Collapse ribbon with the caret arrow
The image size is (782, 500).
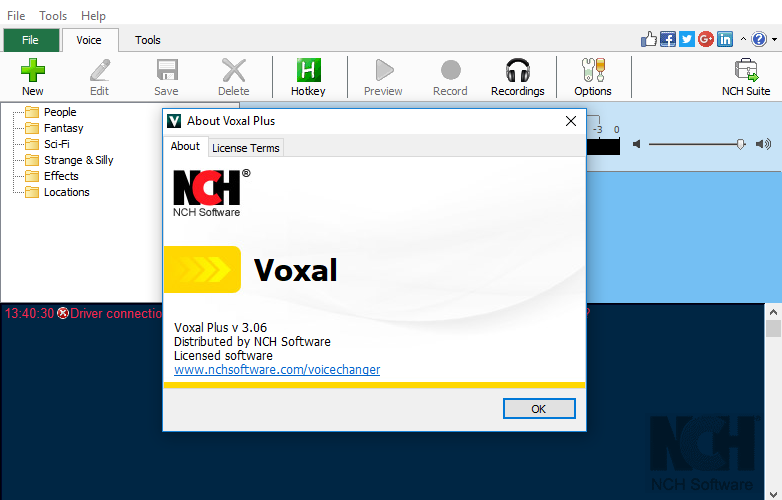pyautogui.click(x=743, y=39)
